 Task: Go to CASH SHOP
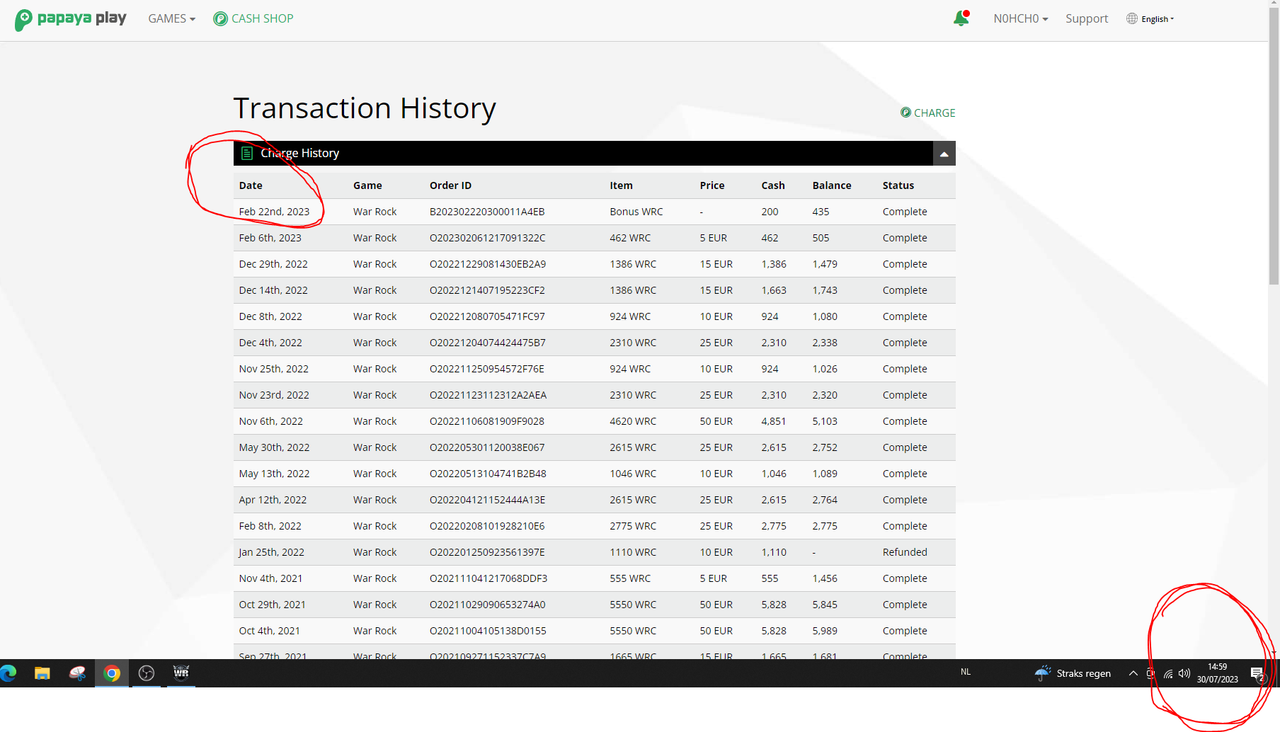click(x=262, y=19)
